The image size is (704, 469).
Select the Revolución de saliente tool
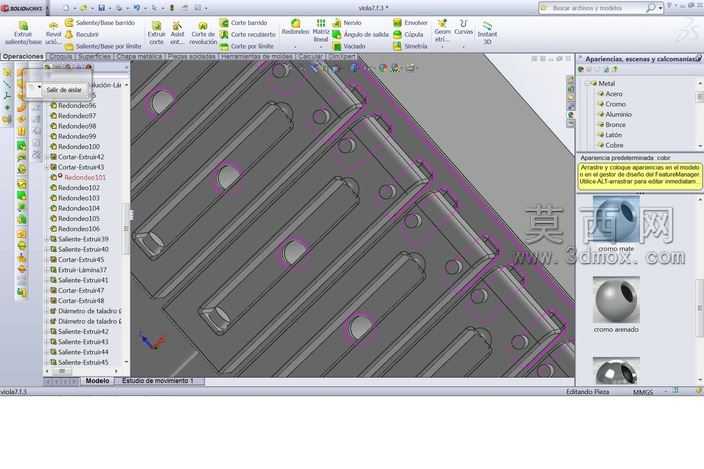pyautogui.click(x=53, y=33)
